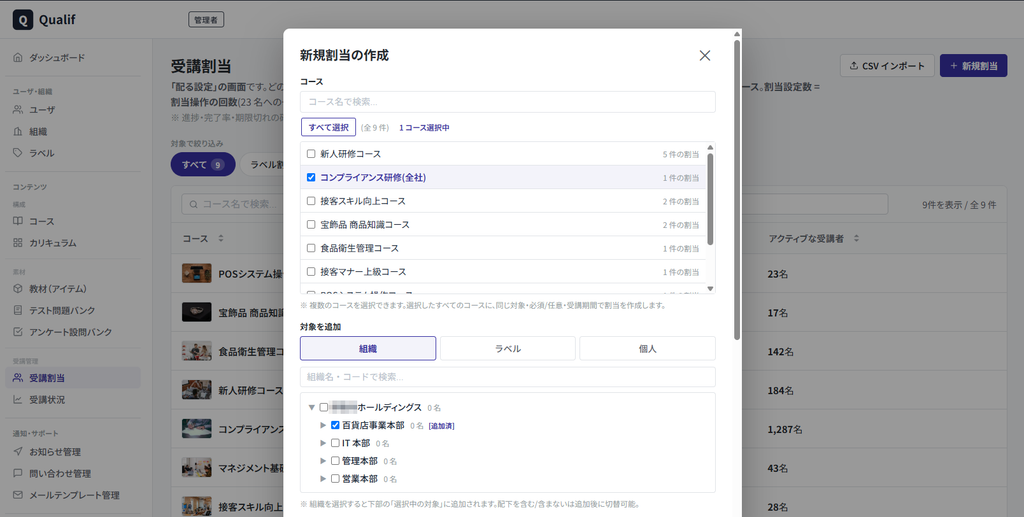This screenshot has height=517, width=1024.
Task: Click the 問い合わせ管理 chat icon
Action: coord(18,473)
